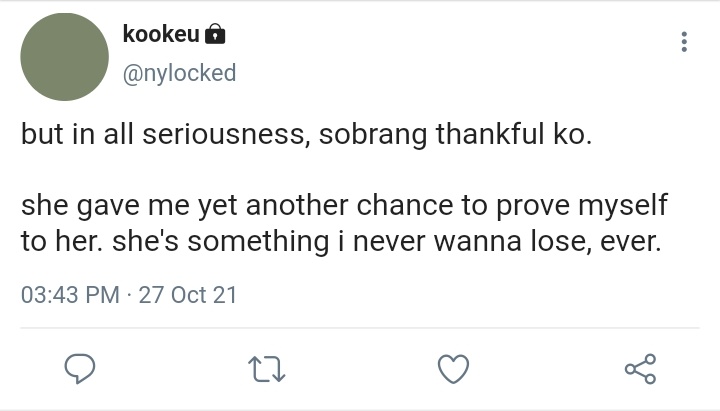Click the word "thankful" in the tweet
This screenshot has width=720, height=411.
click(490, 134)
